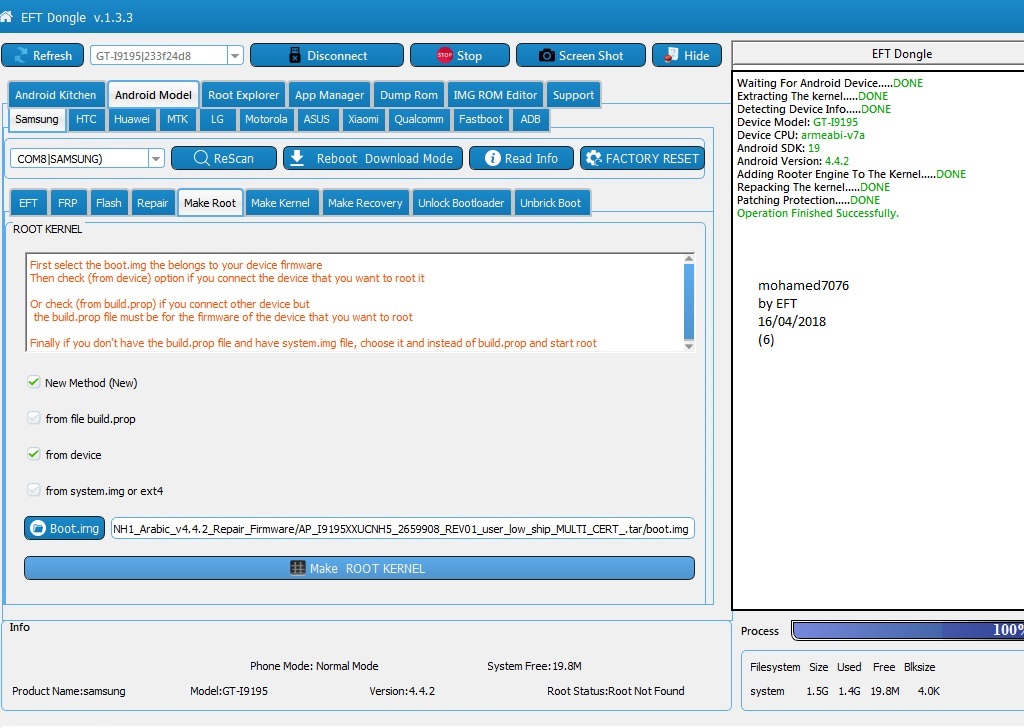Select the Qualcomm tab
The image size is (1024, 728).
(419, 119)
